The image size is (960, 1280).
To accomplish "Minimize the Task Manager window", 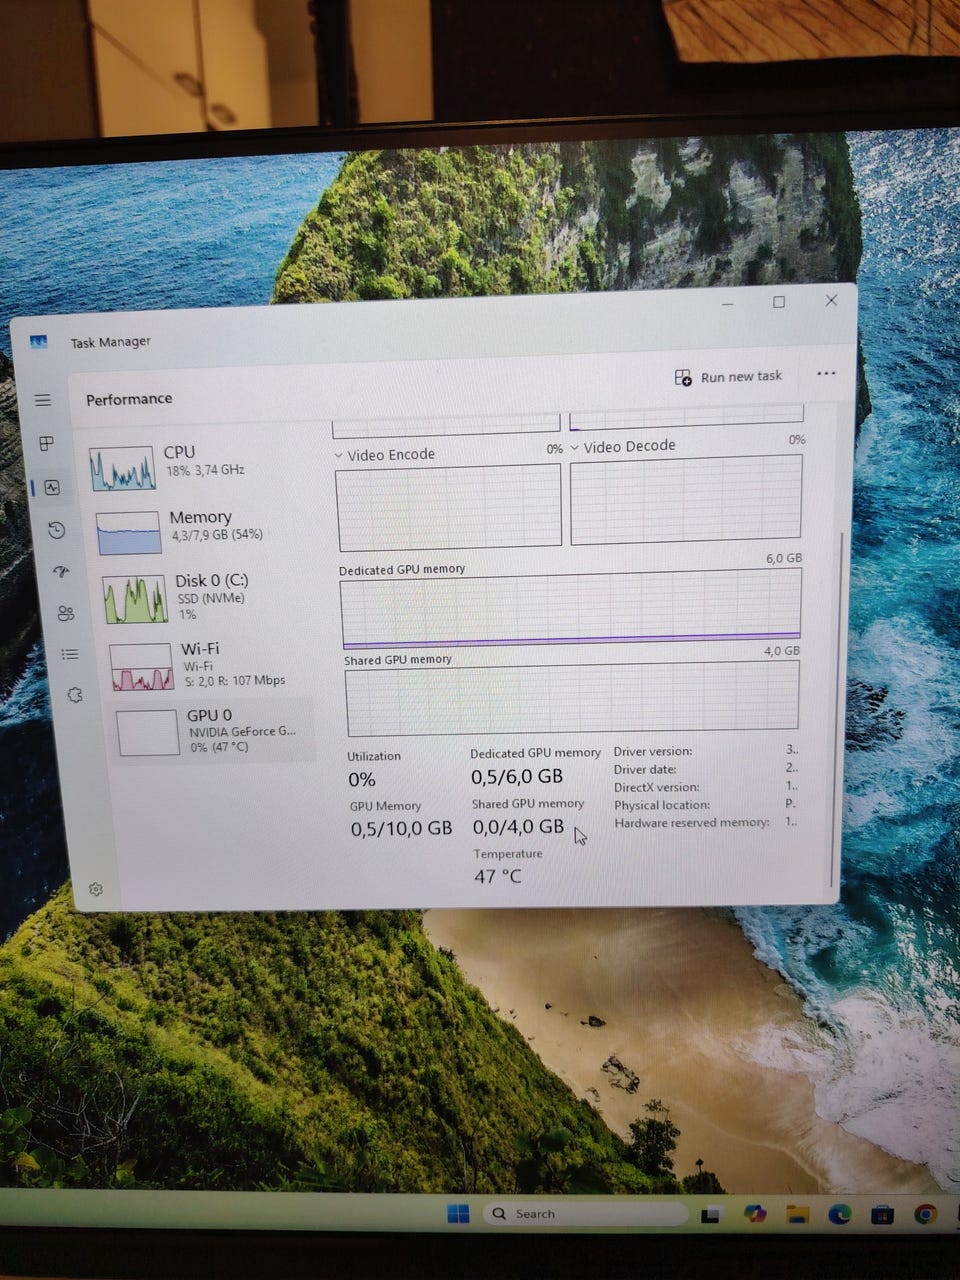I will tap(728, 303).
